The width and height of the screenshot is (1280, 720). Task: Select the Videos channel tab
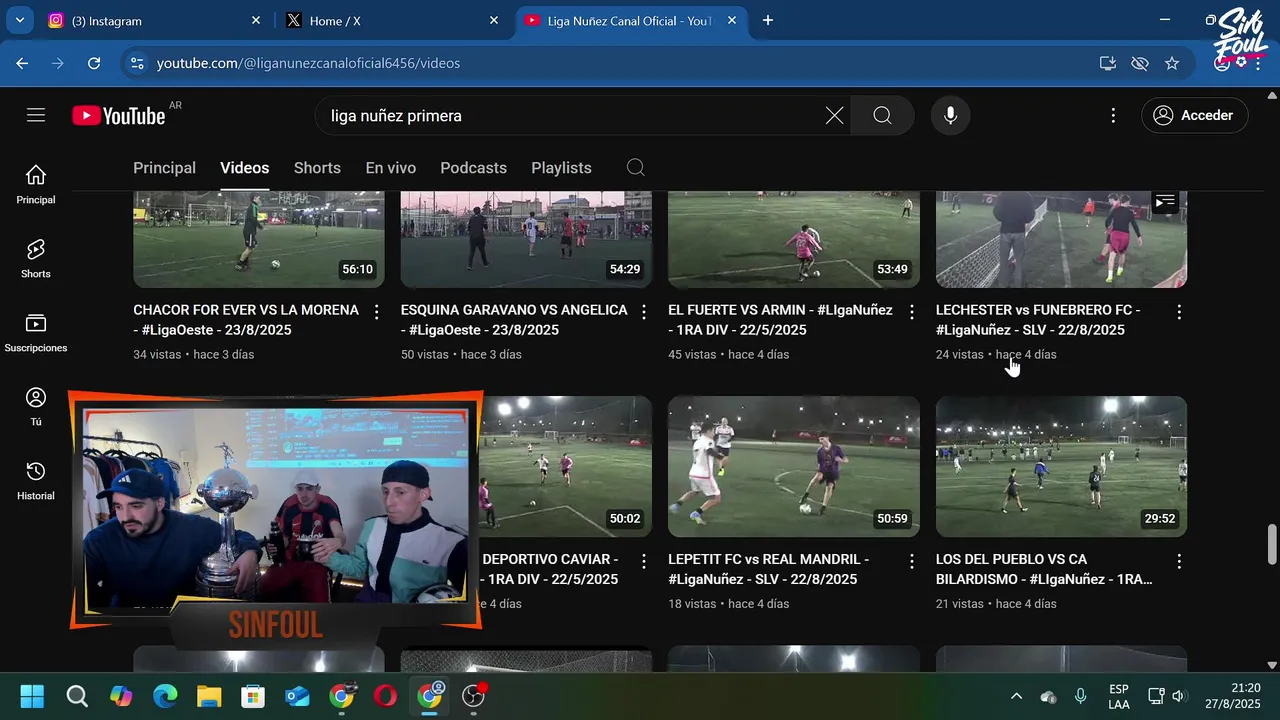245,168
